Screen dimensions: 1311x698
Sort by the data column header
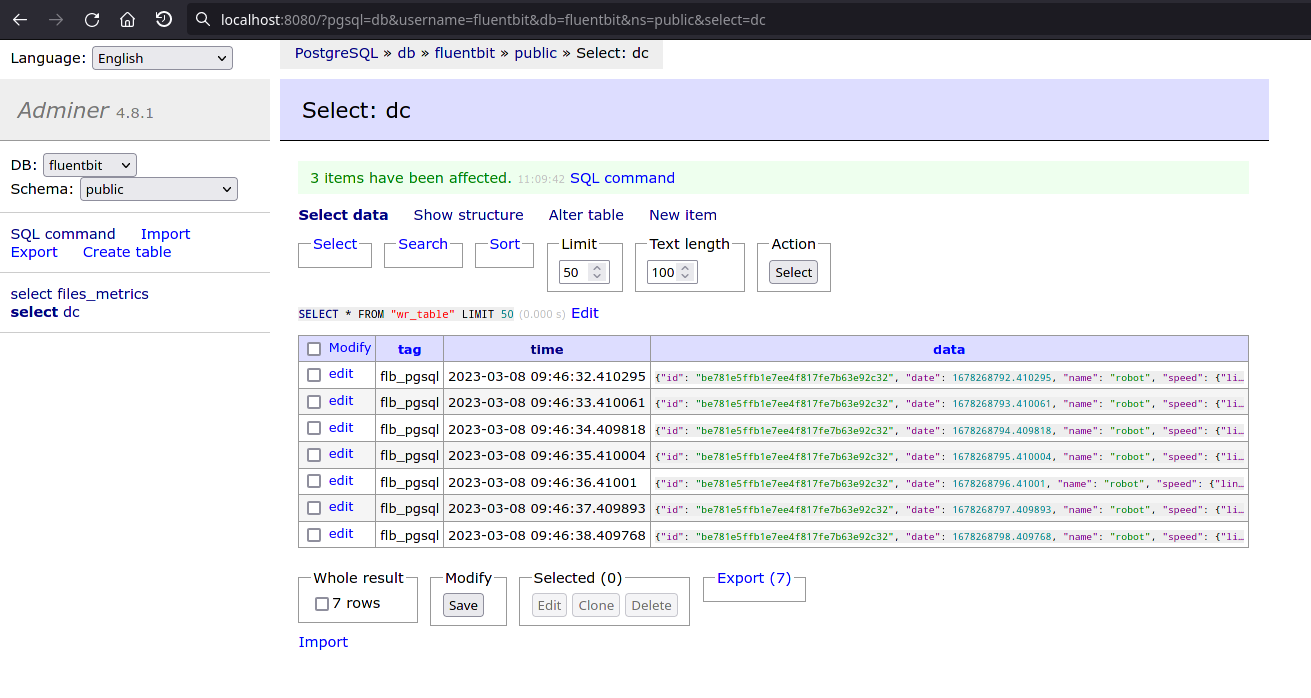point(949,349)
